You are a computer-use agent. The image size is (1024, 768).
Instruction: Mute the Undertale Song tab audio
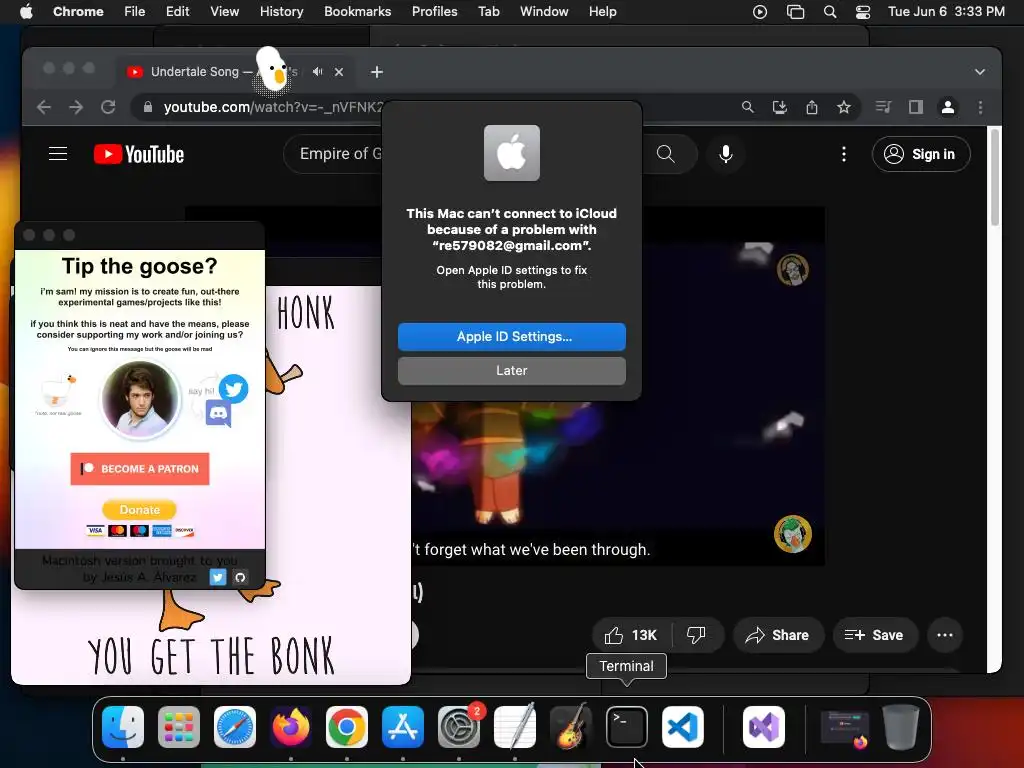[x=317, y=72]
